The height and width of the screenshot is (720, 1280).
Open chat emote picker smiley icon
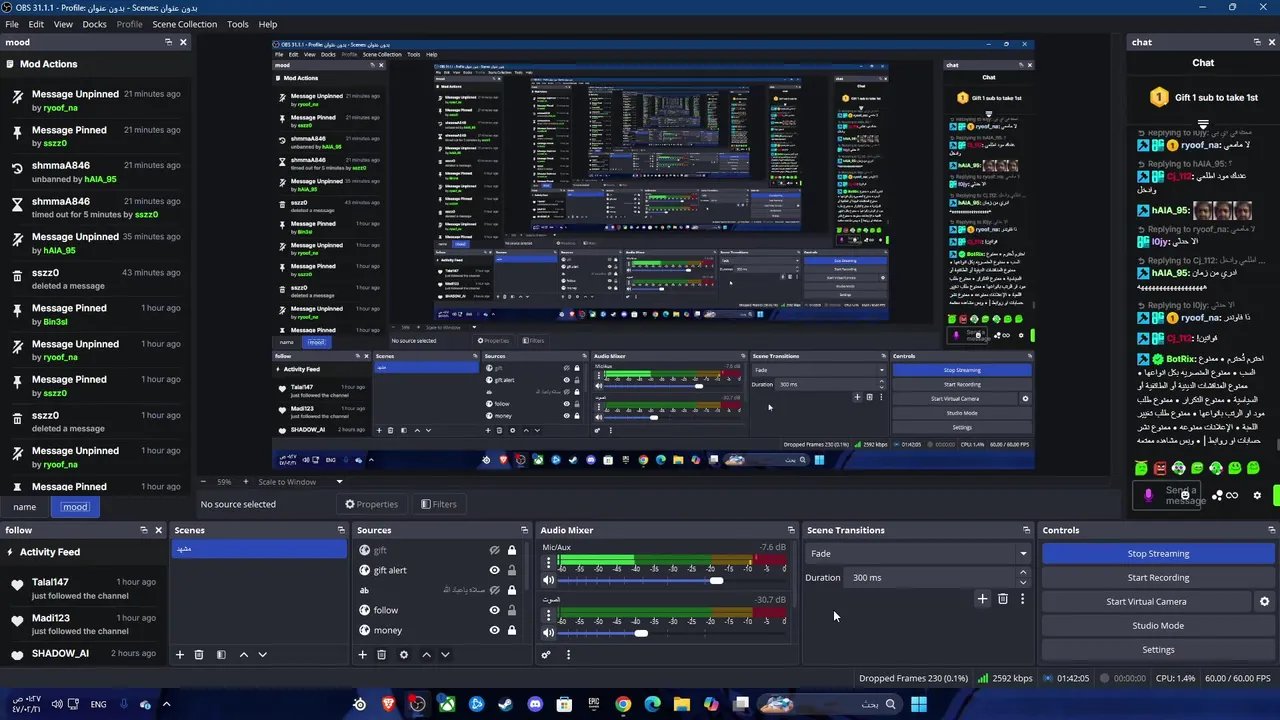pyautogui.click(x=1185, y=495)
